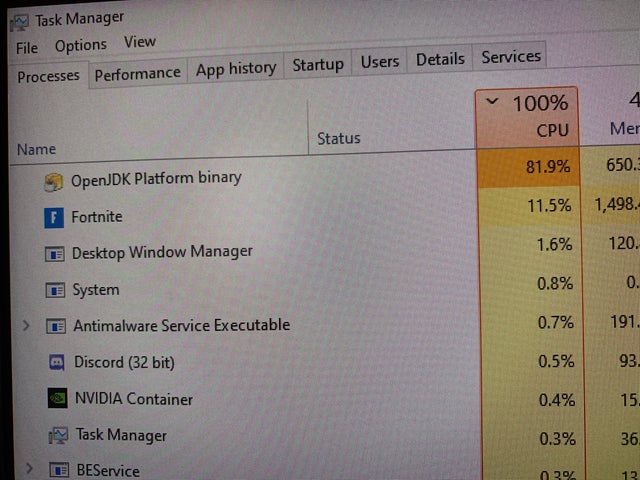Click the Task Manager title bar icon

pyautogui.click(x=19, y=23)
